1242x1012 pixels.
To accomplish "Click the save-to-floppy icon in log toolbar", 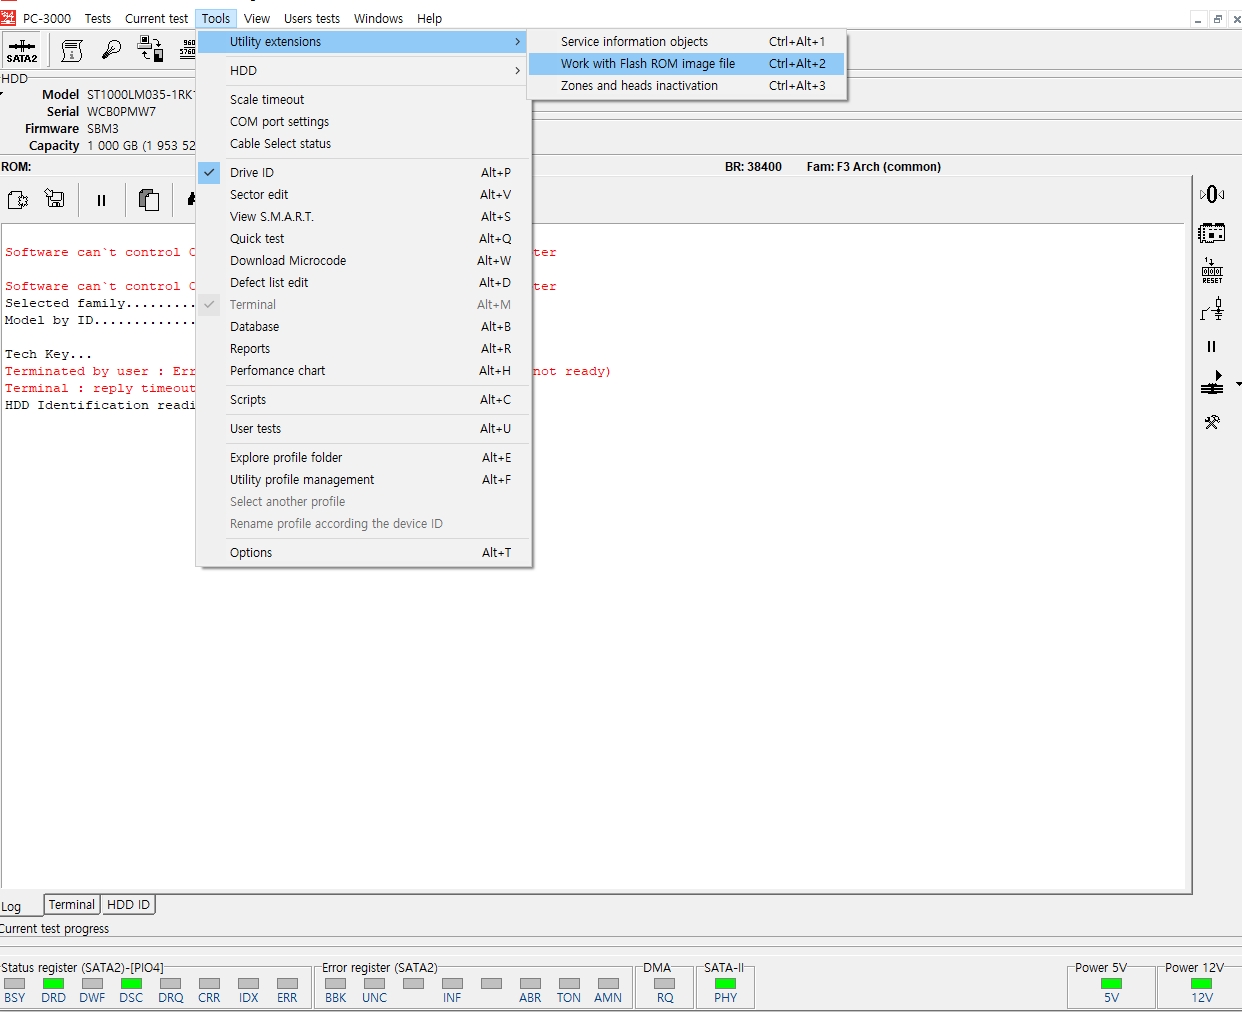I will 55,200.
